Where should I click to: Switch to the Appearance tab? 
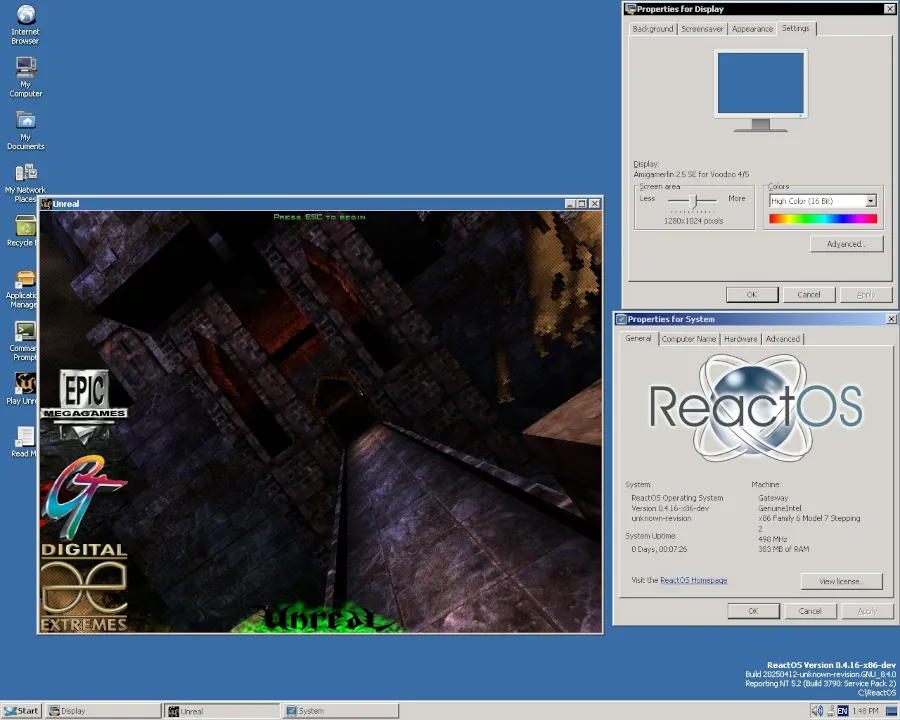point(752,28)
